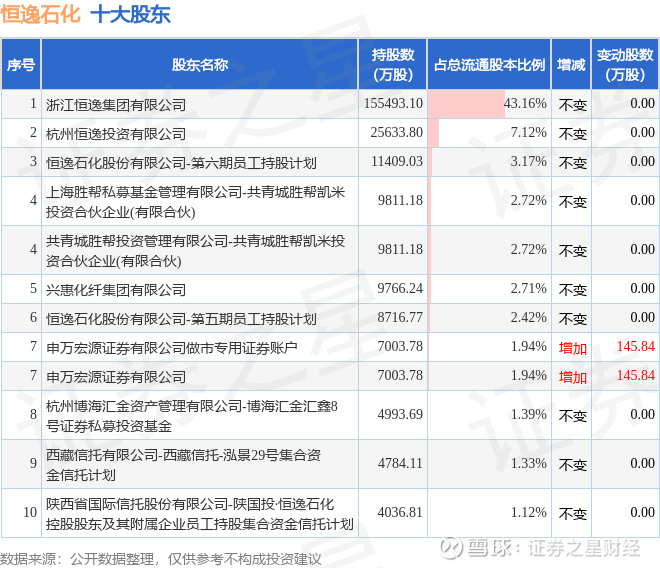Select the 变动股数(万股) column header
The width and height of the screenshot is (660, 568).
pyautogui.click(x=625, y=64)
